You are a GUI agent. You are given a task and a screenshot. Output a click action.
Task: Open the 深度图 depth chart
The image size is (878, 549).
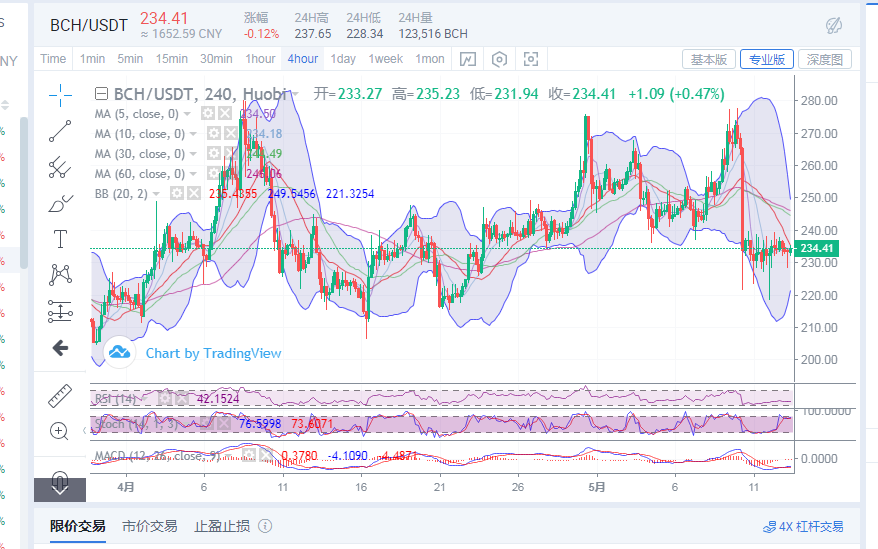pyautogui.click(x=825, y=59)
